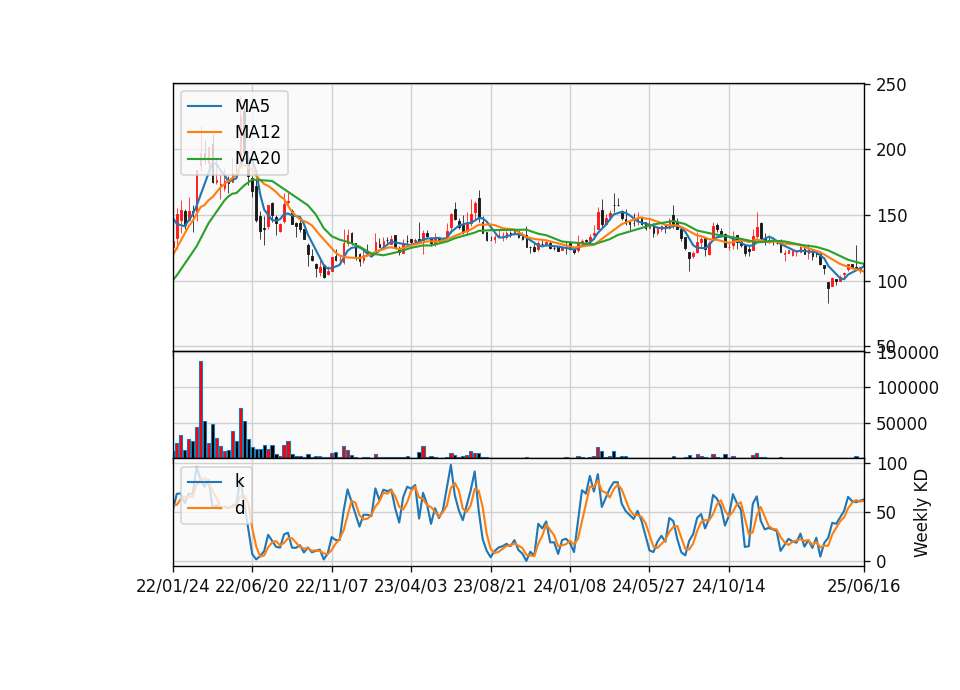Click the 200 price axis label
This screenshot has width=960, height=690.
pyautogui.click(x=891, y=150)
